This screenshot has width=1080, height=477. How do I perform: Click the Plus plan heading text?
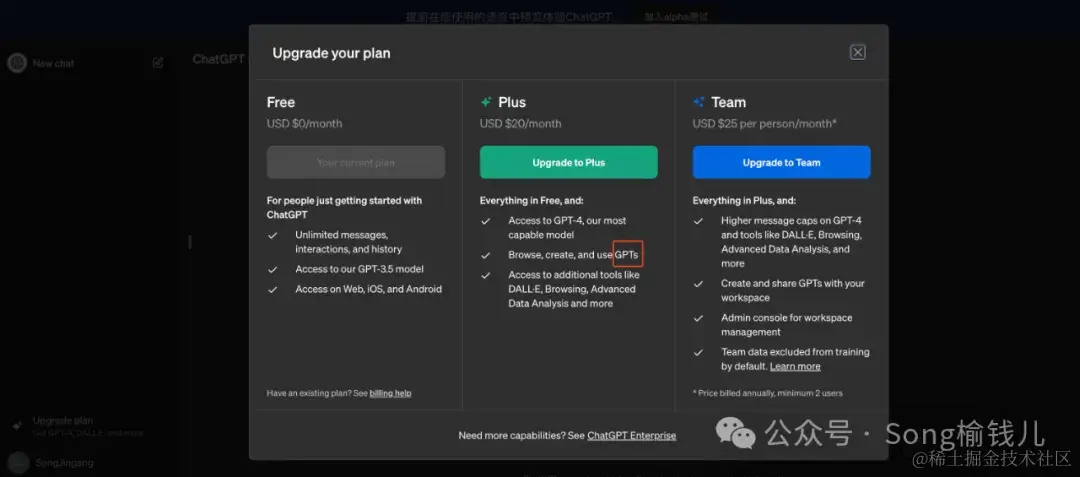pos(512,102)
